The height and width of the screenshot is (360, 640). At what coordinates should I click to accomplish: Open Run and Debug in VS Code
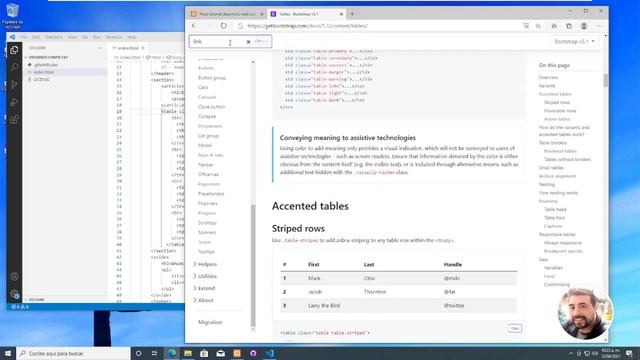(14, 102)
